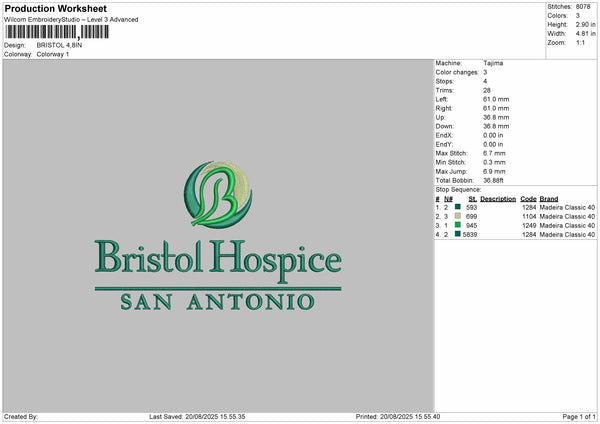Viewport: 600px width, 424px height.
Task: Click the bright green swatch in stop 3
Action: [x=457, y=225]
